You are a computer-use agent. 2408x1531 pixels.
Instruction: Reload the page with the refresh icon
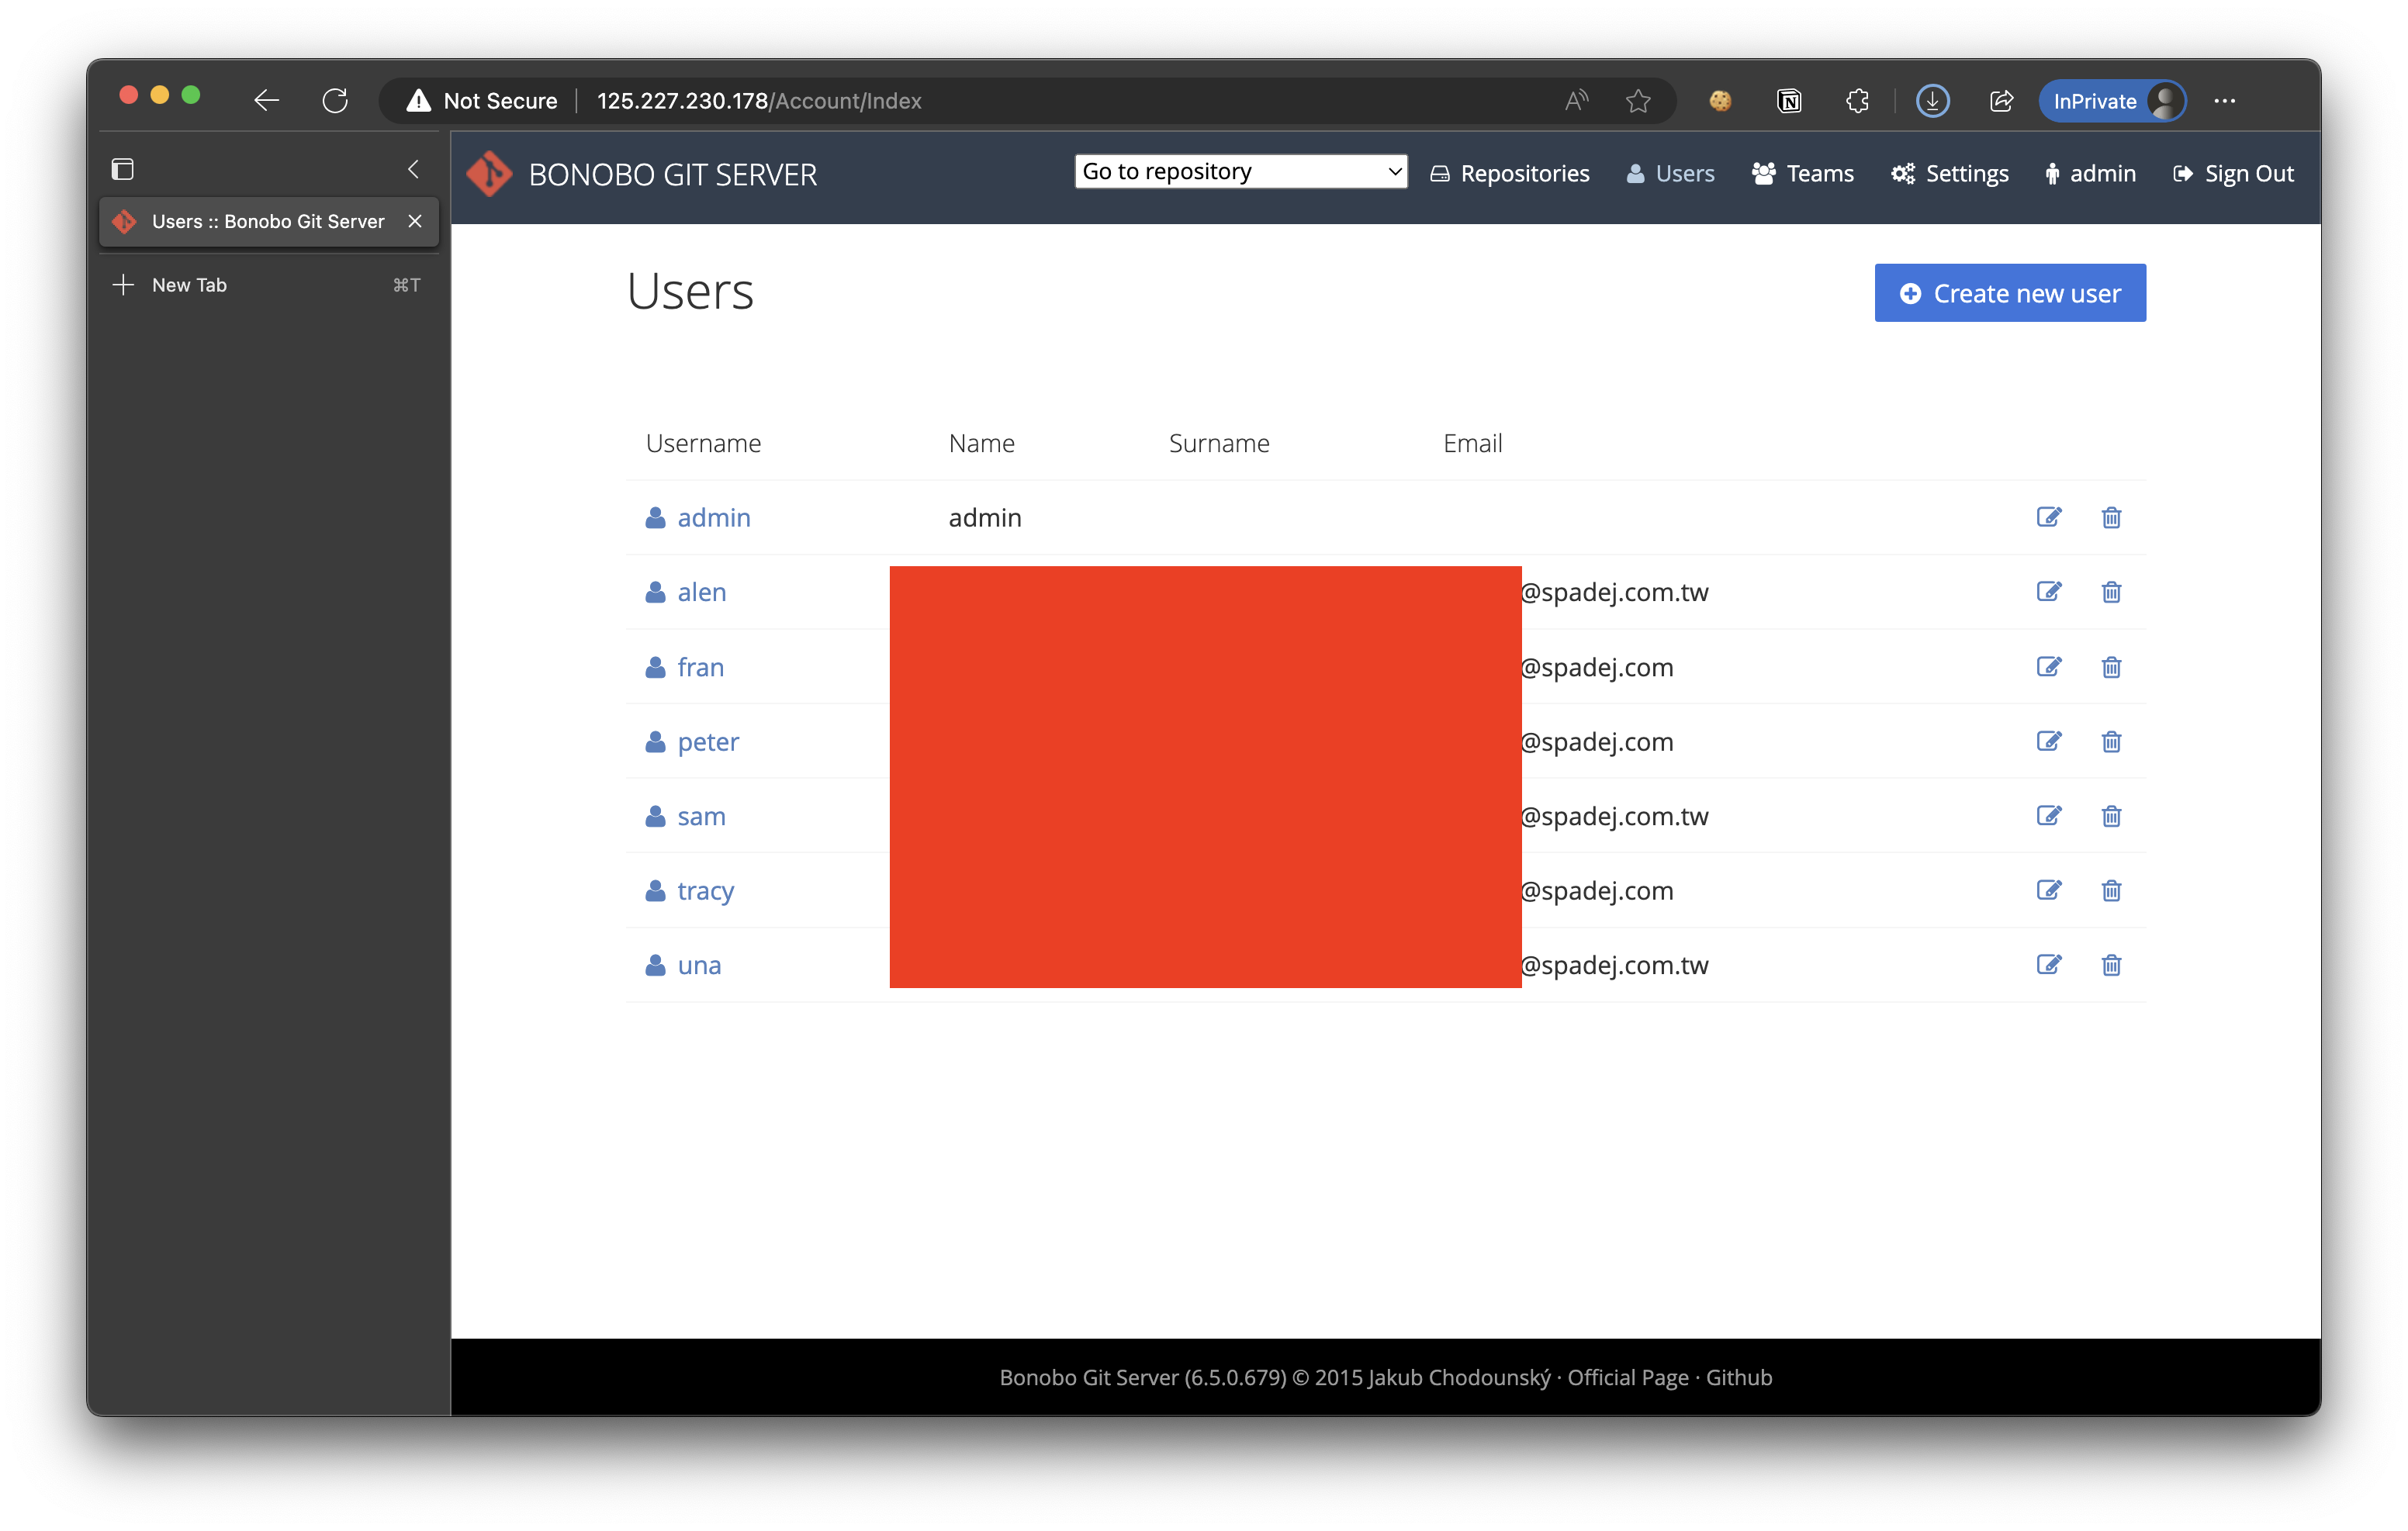click(335, 100)
